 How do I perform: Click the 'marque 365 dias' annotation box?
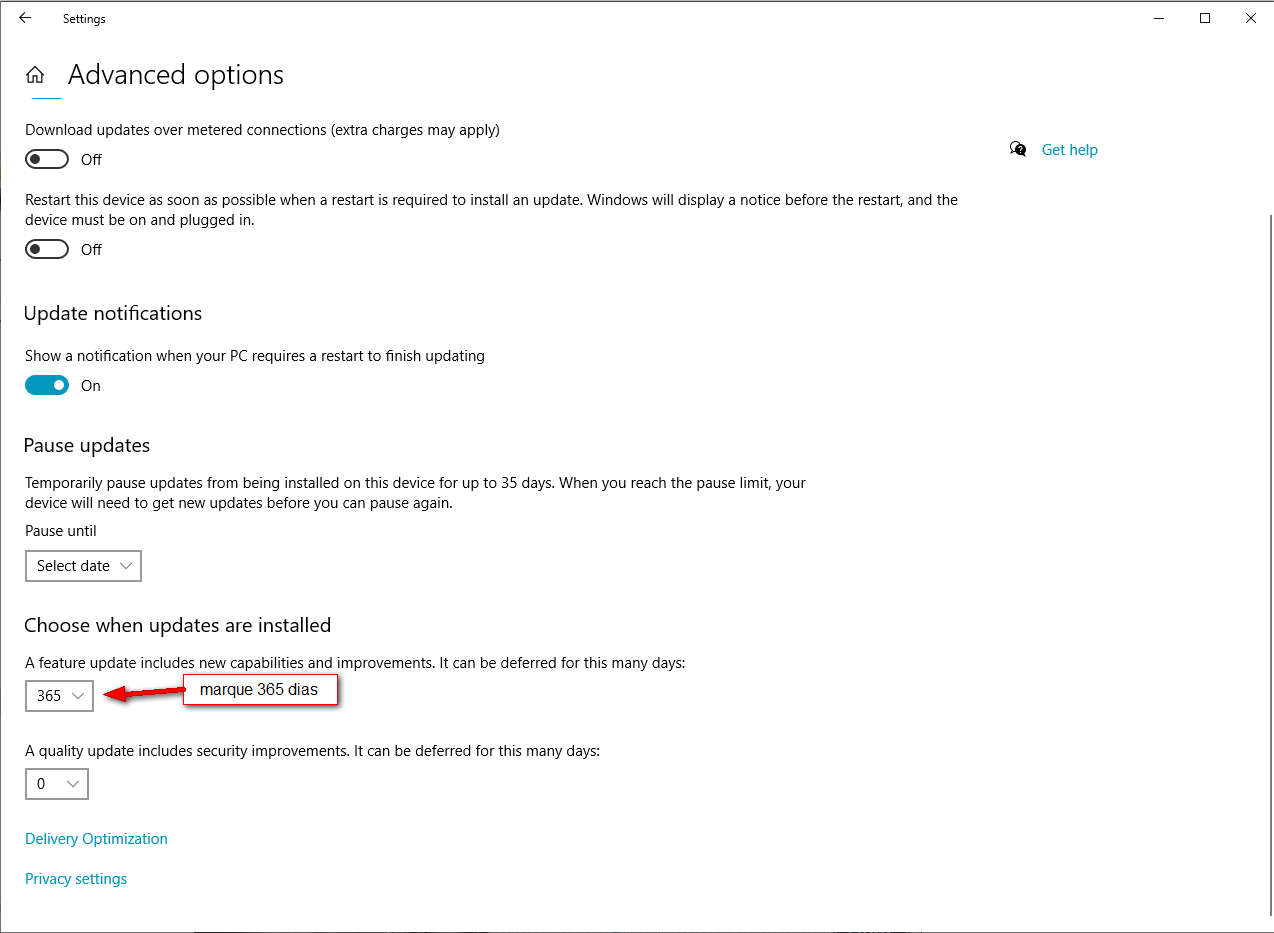pyautogui.click(x=259, y=690)
